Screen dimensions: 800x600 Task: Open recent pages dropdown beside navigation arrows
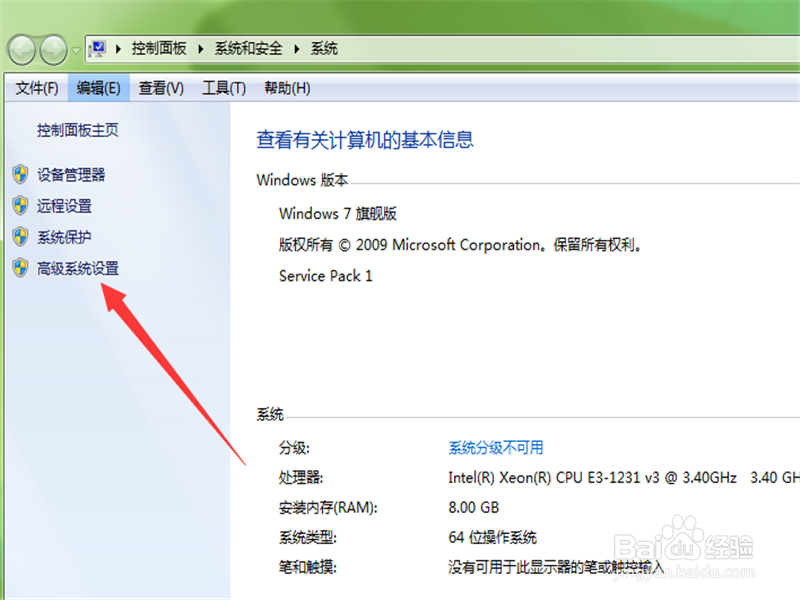[x=76, y=51]
